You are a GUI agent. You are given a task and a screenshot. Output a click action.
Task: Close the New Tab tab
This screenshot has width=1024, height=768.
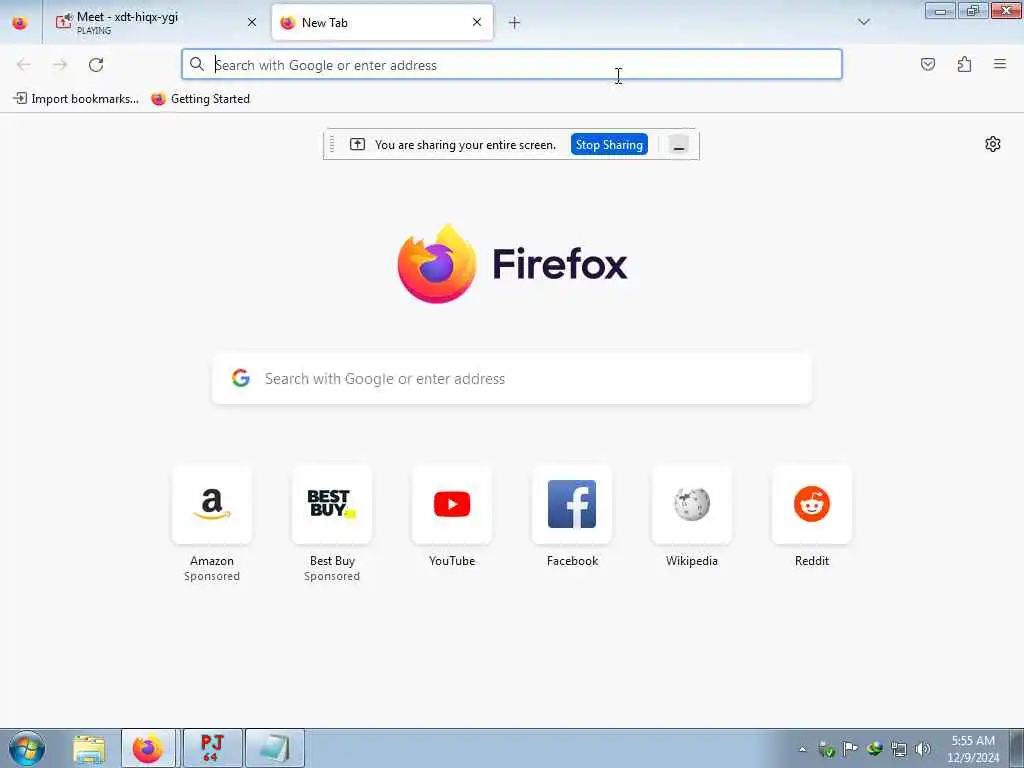(x=477, y=22)
